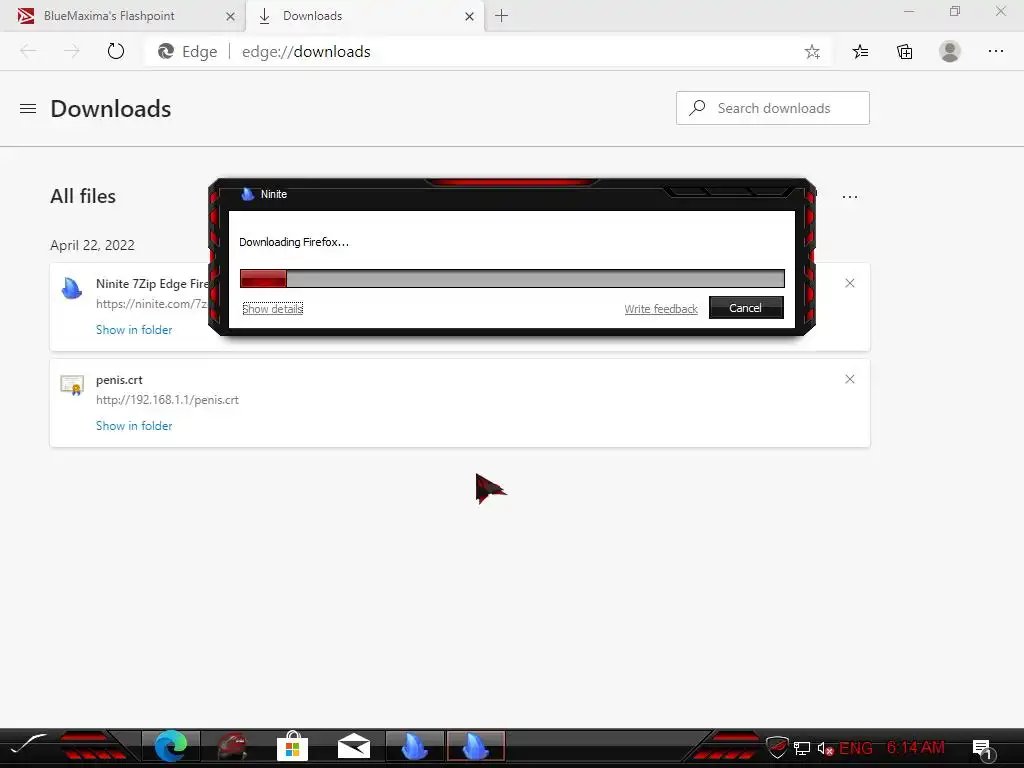Close the Downloads tab
The height and width of the screenshot is (768, 1024).
[469, 16]
